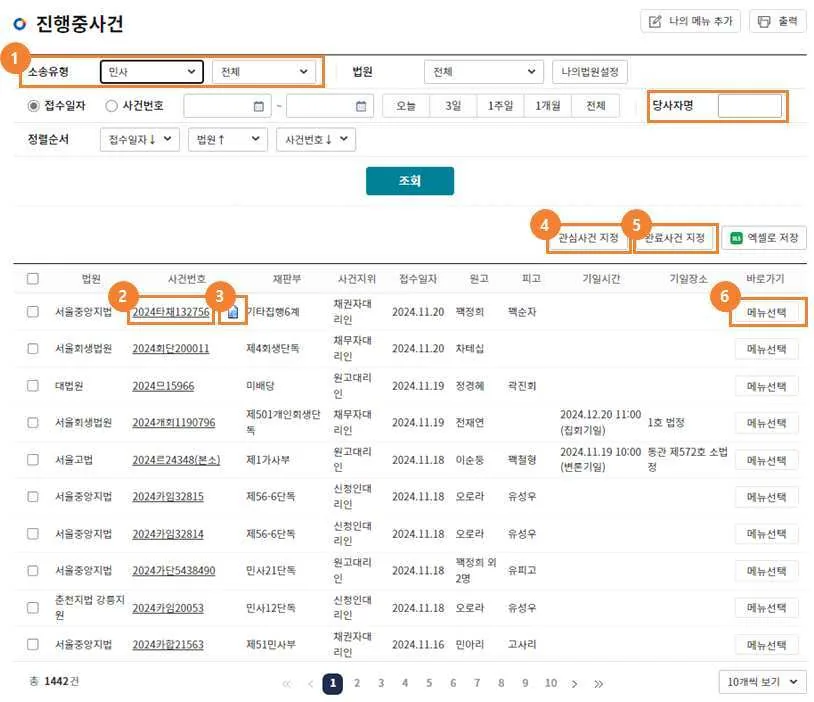
Task: Save list with 엑셀로 저장
Action: point(764,238)
